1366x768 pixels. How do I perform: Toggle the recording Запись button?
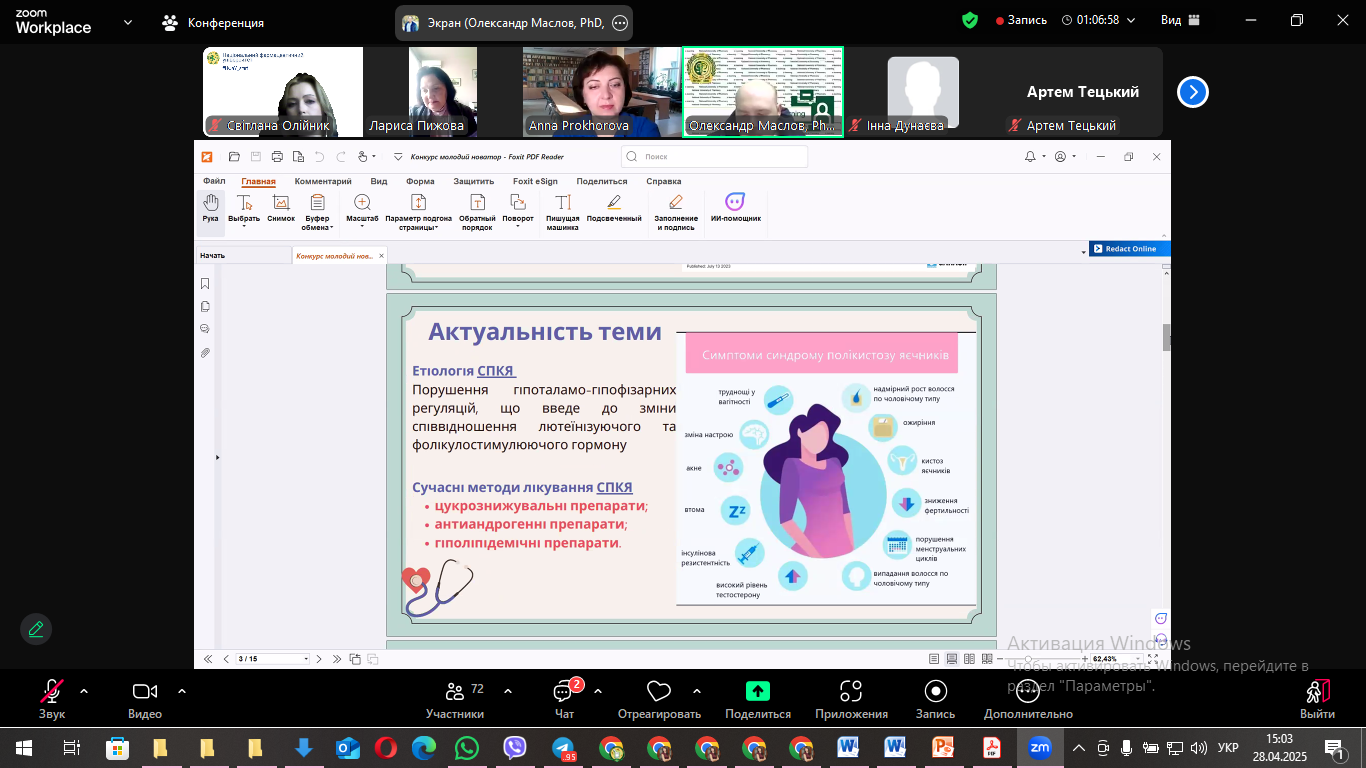point(935,699)
